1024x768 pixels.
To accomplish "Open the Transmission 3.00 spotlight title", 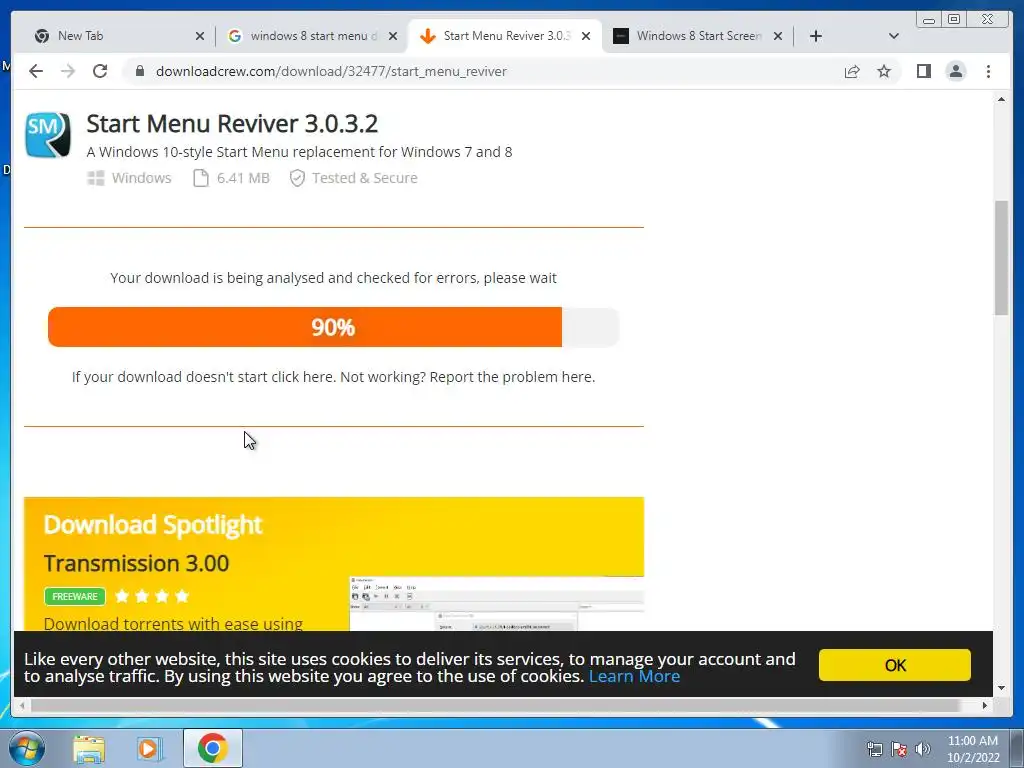I will tap(136, 563).
